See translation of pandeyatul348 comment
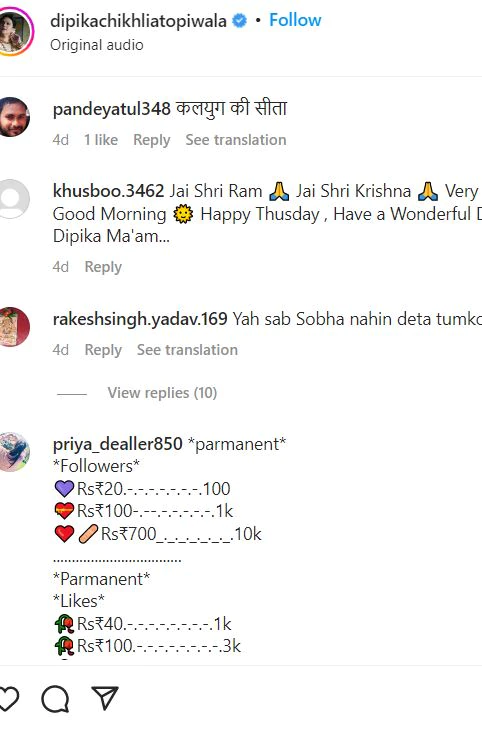This screenshot has height=734, width=482. click(236, 139)
